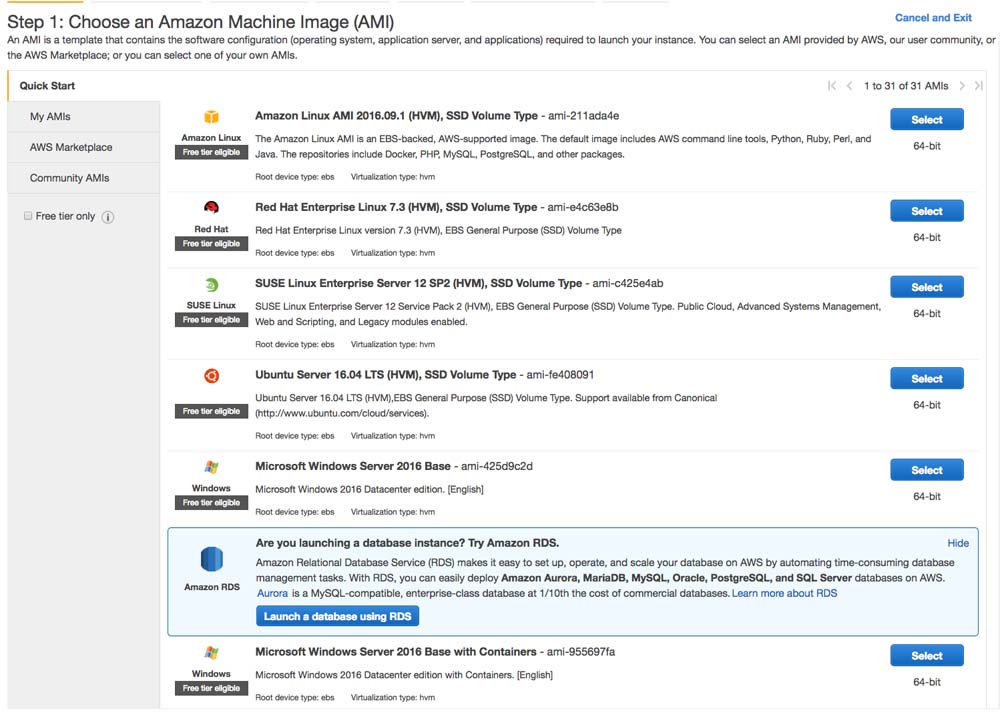Click Launch a database using RDS

(337, 617)
